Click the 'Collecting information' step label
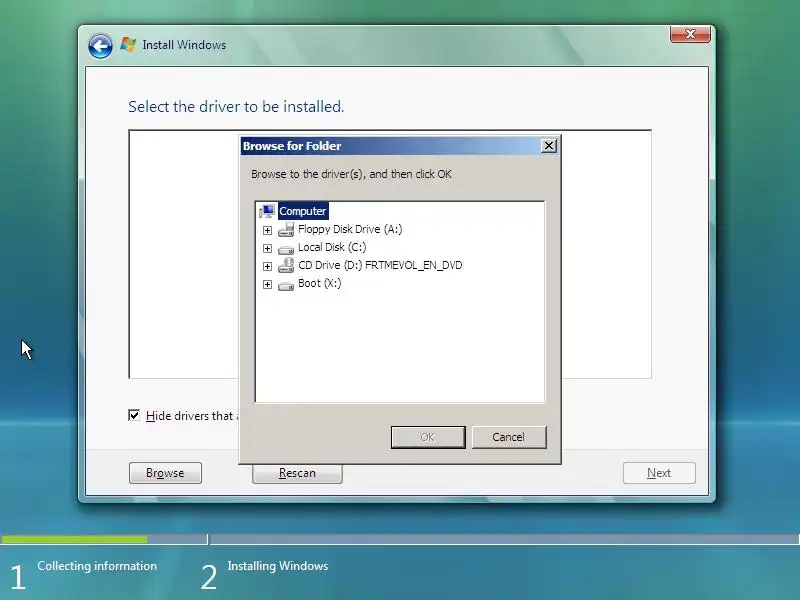 [97, 566]
